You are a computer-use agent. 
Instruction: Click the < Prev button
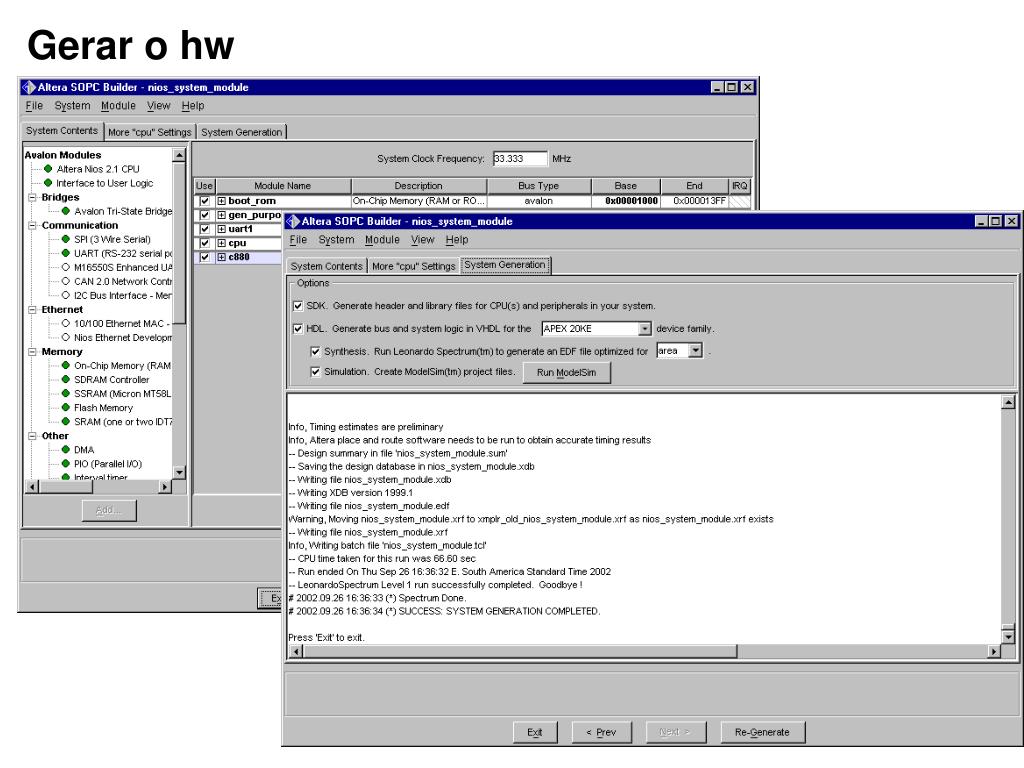coord(601,732)
